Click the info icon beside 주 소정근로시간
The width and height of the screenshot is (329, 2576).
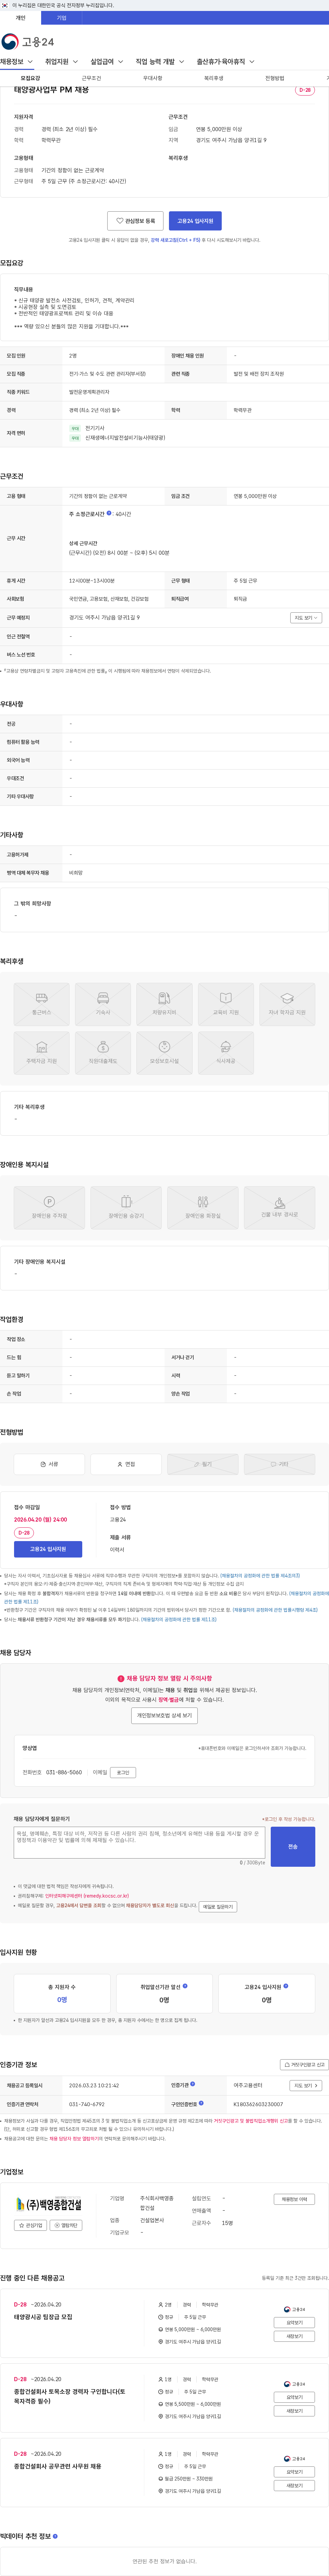pyautogui.click(x=109, y=513)
